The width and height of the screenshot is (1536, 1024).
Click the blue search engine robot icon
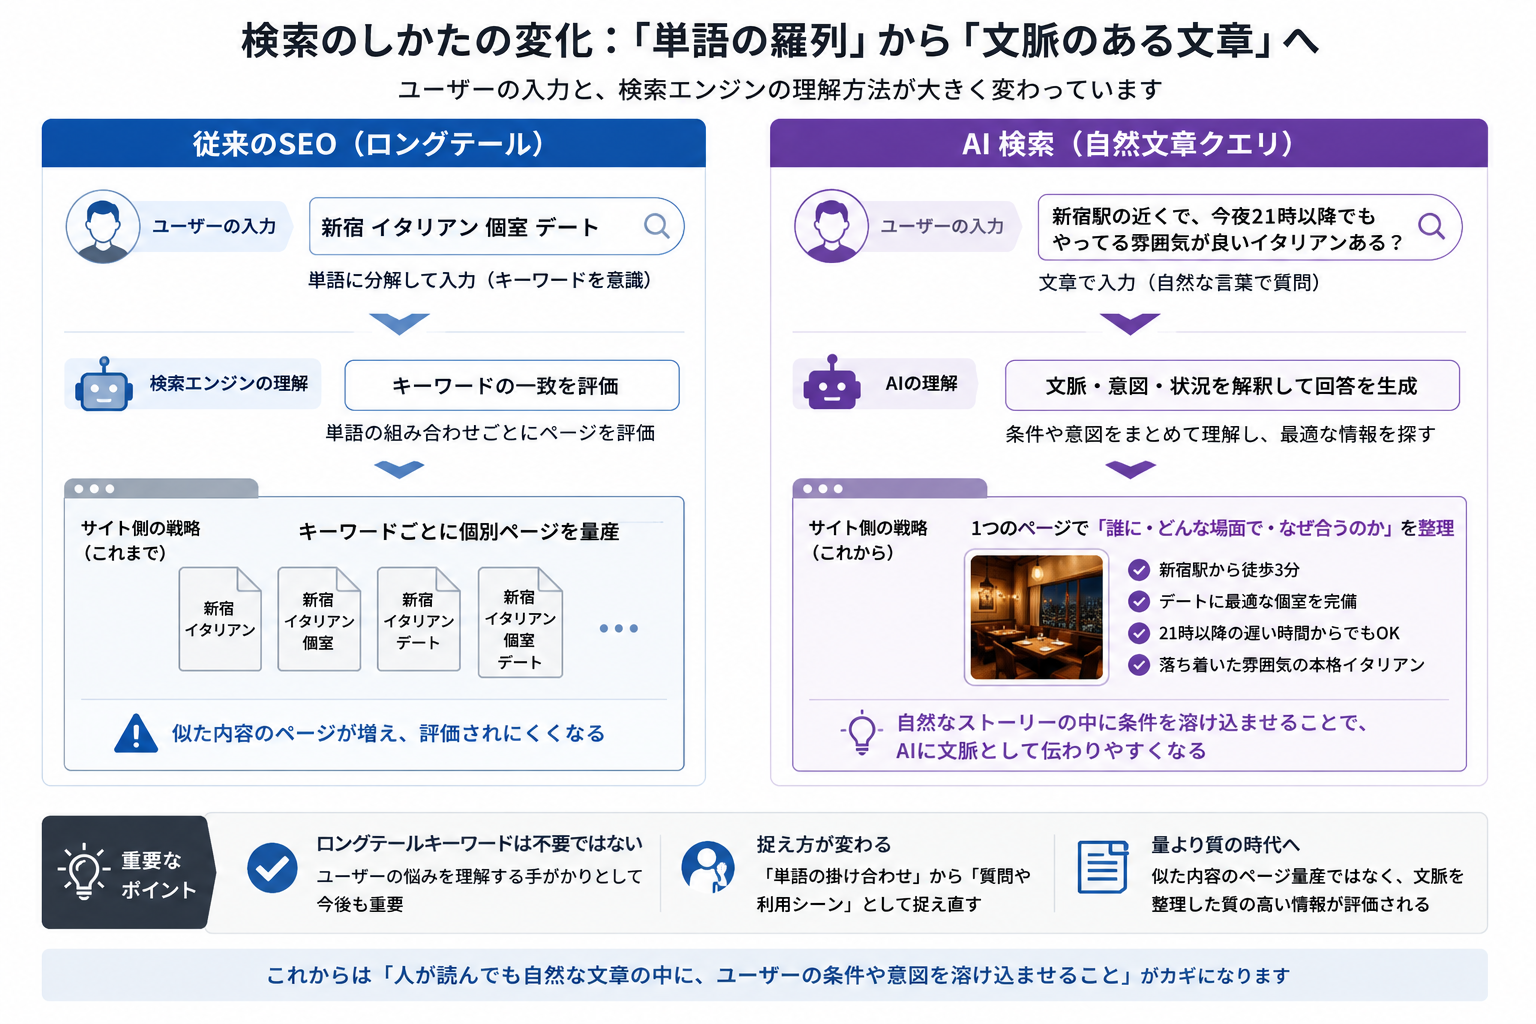click(x=103, y=385)
